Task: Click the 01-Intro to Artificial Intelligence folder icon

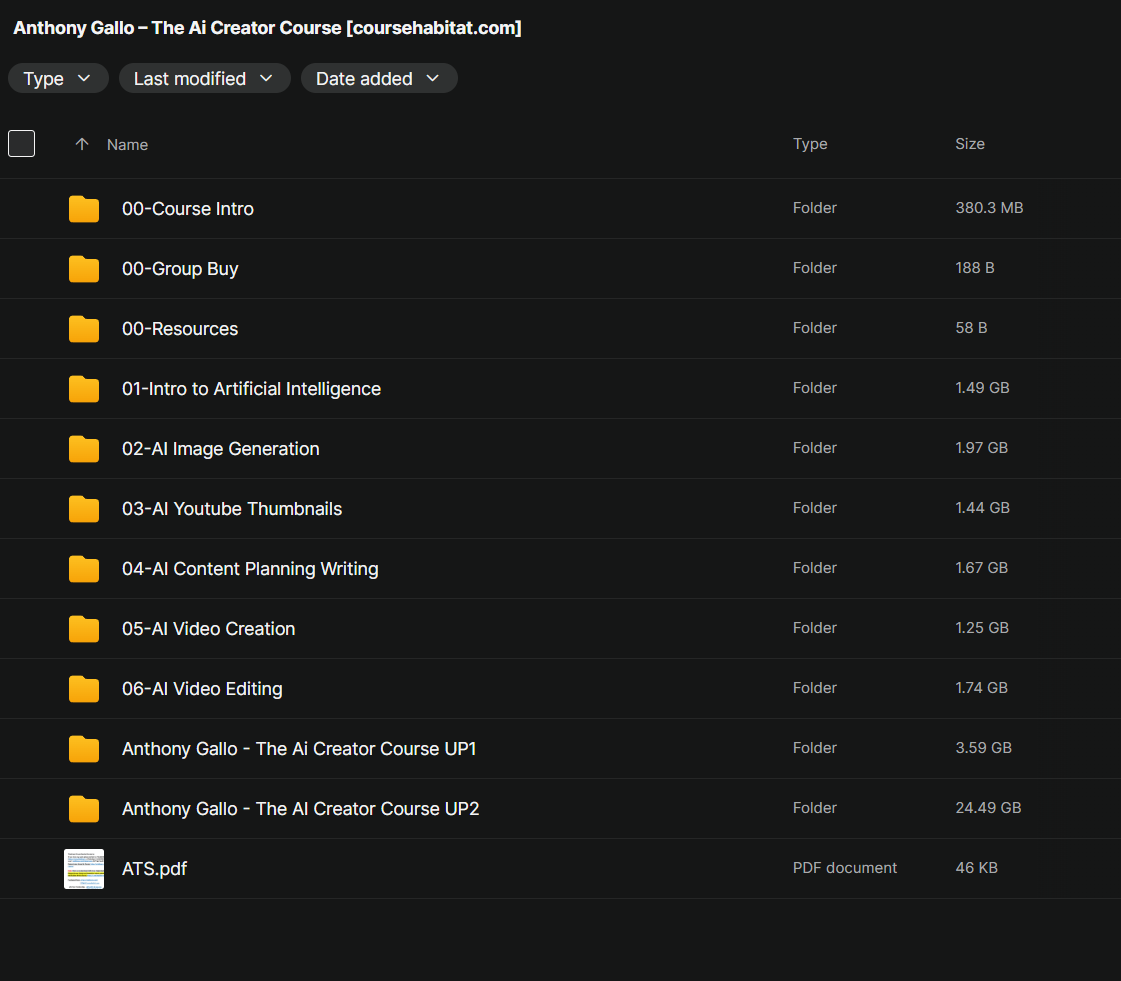Action: pyautogui.click(x=84, y=389)
